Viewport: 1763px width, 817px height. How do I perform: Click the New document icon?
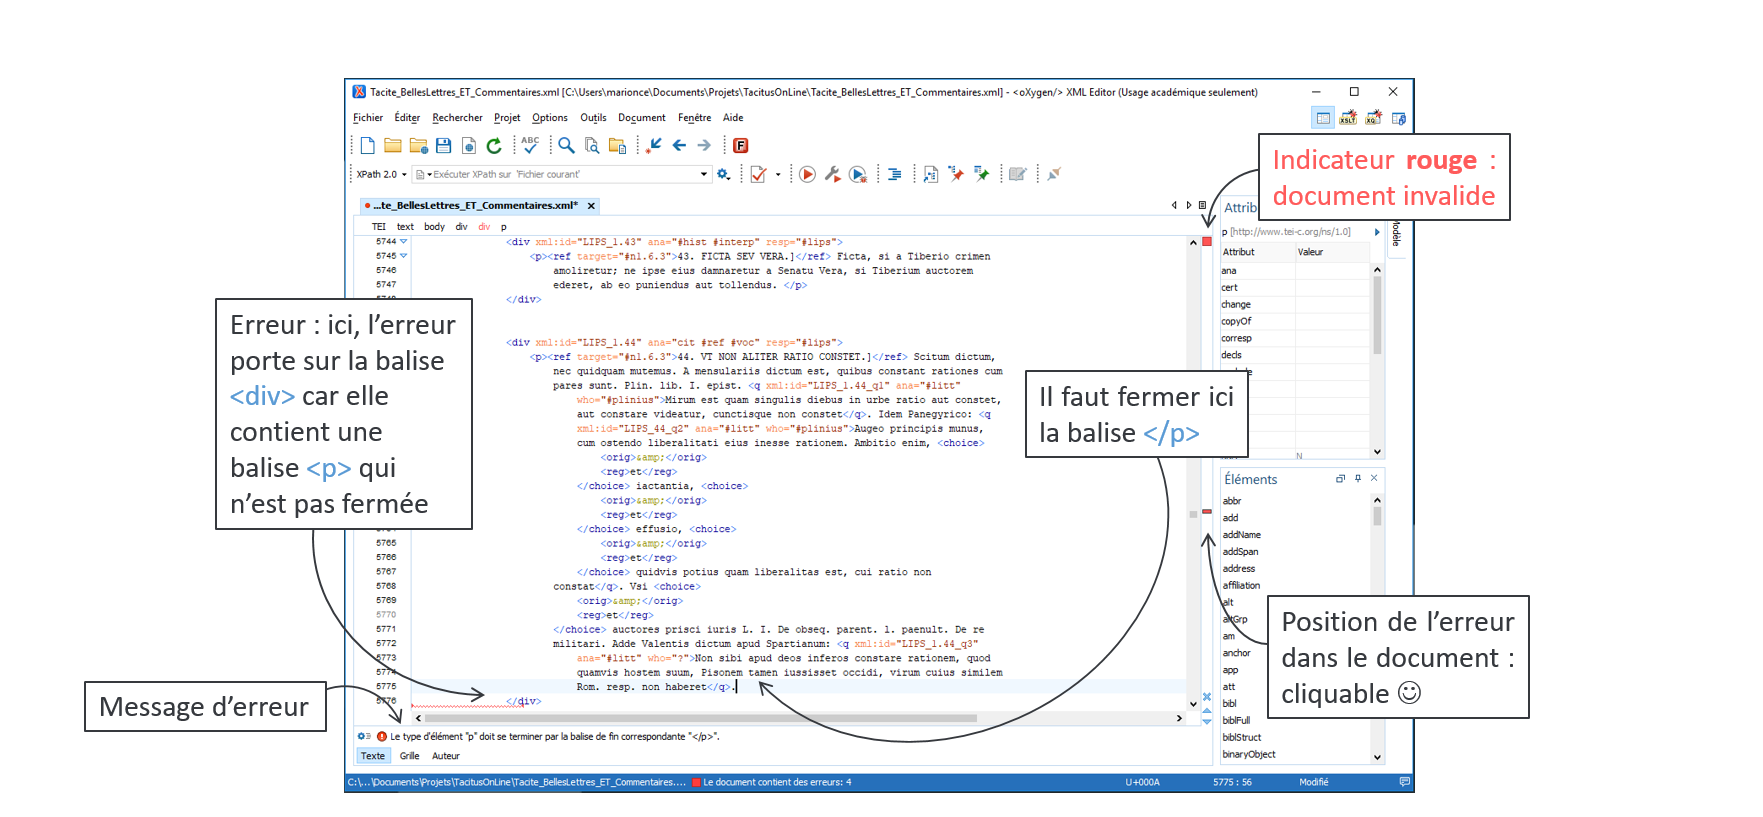(368, 146)
